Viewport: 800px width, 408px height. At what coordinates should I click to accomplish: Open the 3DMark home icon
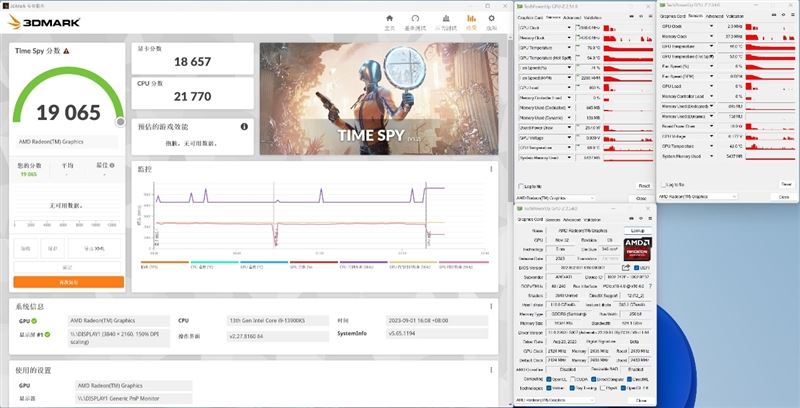click(x=390, y=18)
